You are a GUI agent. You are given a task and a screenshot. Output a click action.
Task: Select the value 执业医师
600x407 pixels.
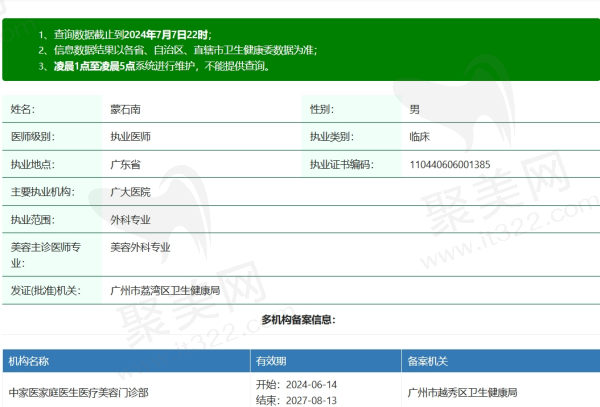point(130,137)
